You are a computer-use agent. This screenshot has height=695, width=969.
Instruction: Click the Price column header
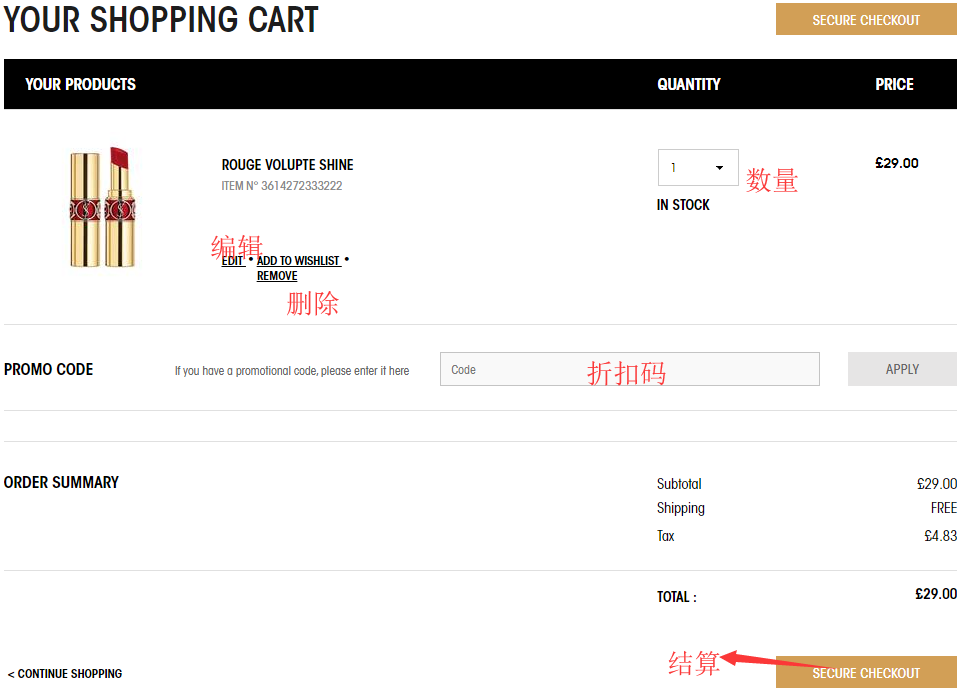coord(894,84)
